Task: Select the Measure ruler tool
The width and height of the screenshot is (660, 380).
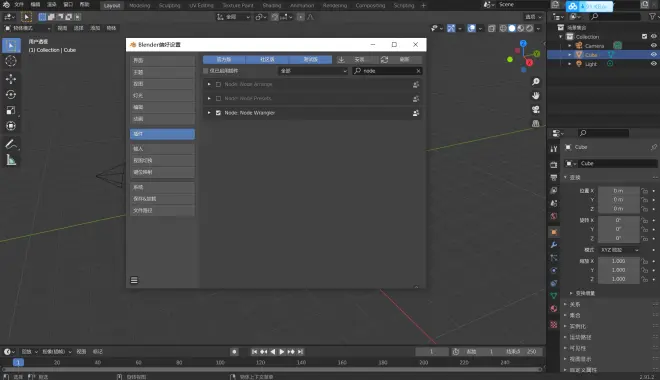Action: pos(11,160)
